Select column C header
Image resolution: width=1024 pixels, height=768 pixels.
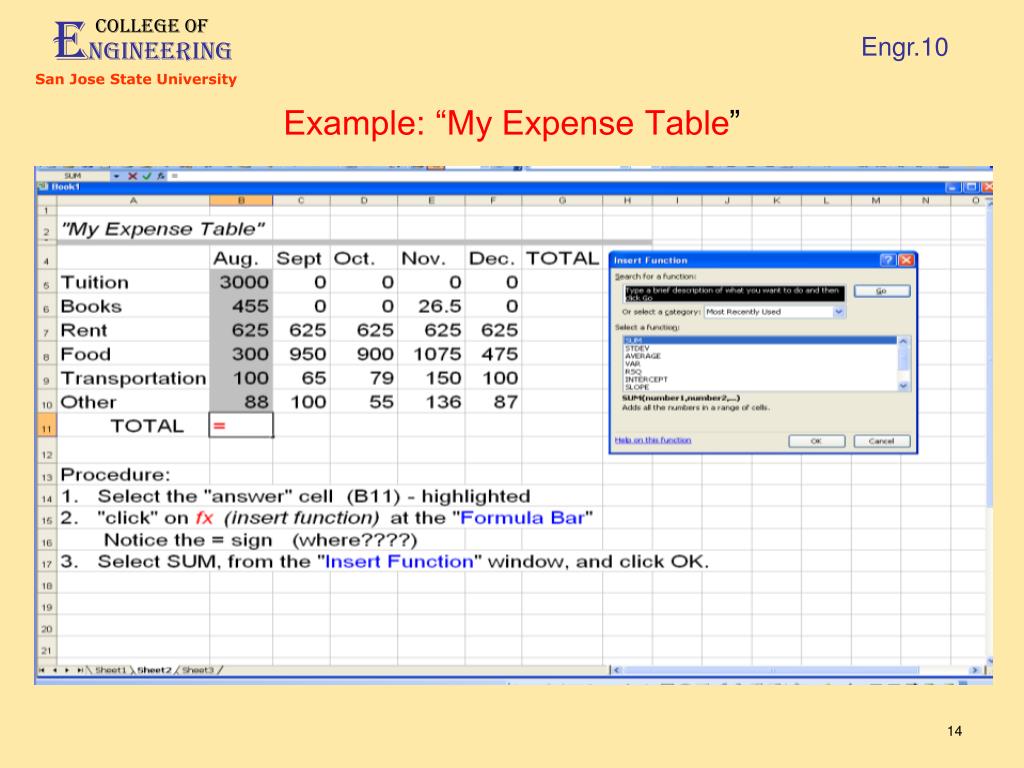[301, 201]
